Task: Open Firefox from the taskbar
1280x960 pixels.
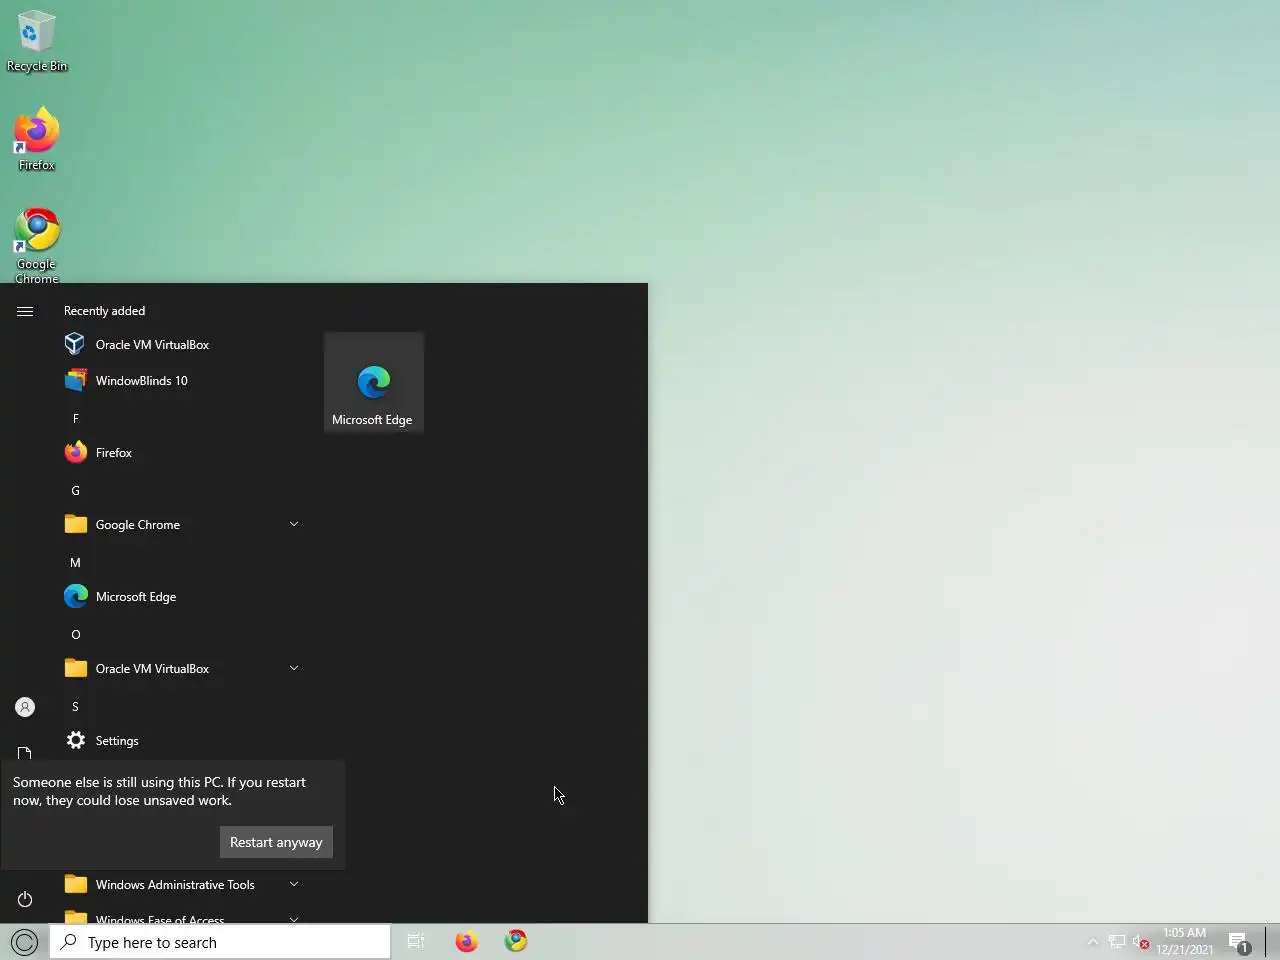Action: pyautogui.click(x=466, y=941)
